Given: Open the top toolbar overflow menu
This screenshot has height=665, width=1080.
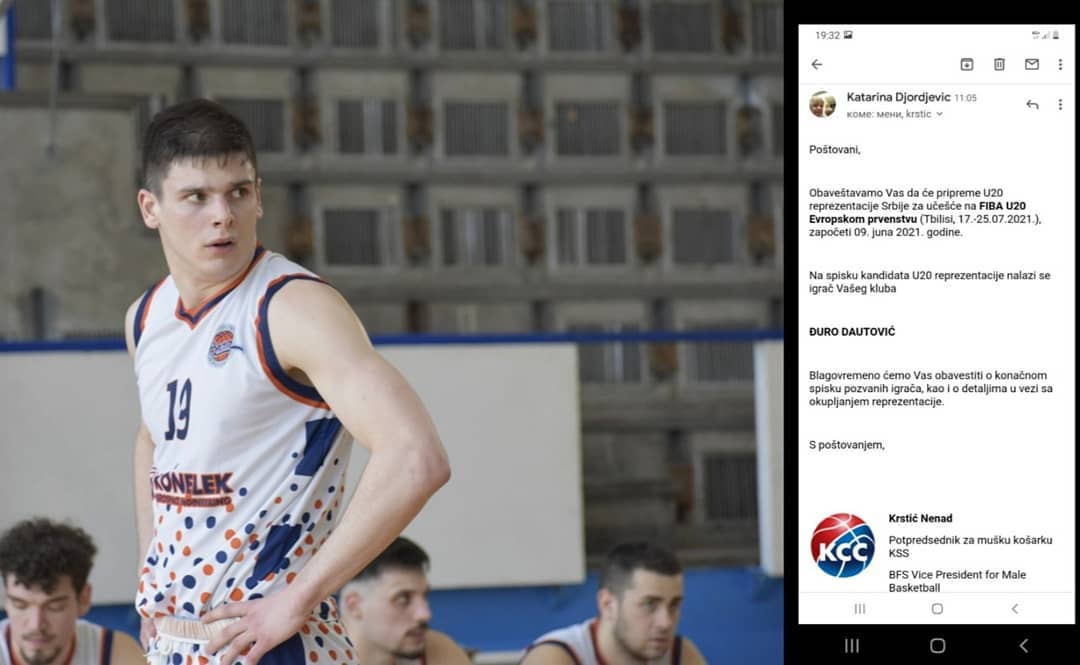Looking at the screenshot, I should click(x=1060, y=64).
